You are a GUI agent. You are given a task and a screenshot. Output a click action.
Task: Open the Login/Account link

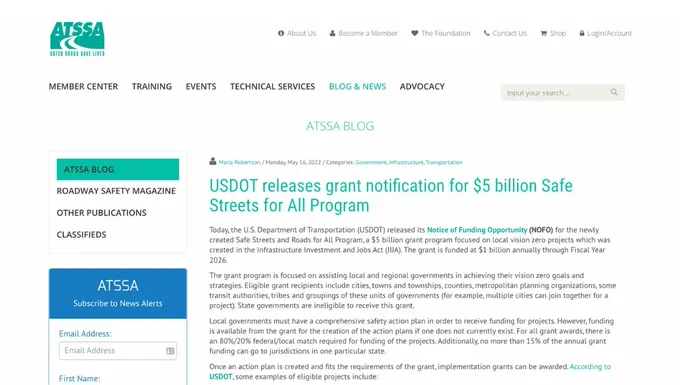[609, 33]
